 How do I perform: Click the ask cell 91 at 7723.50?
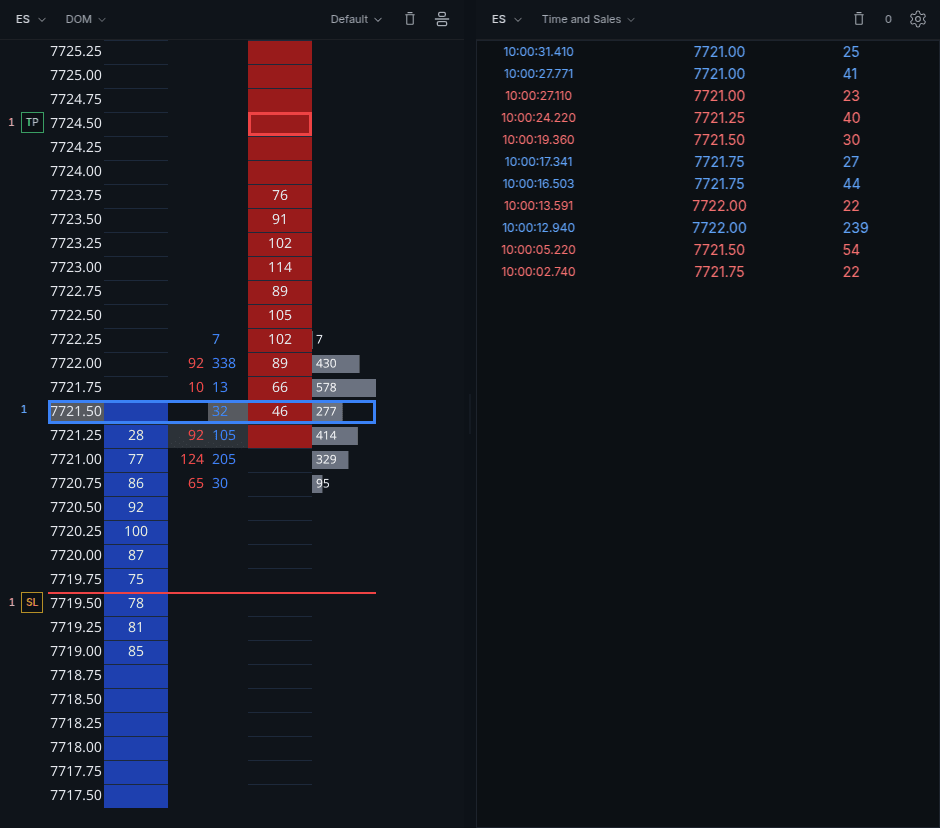[280, 219]
